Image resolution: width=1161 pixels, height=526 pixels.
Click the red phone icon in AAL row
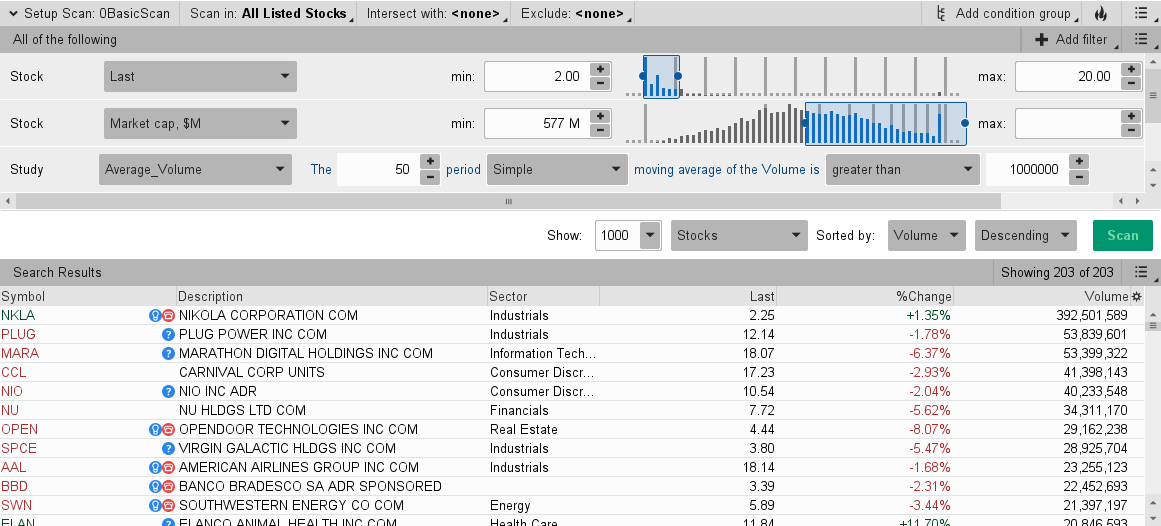pyautogui.click(x=168, y=467)
